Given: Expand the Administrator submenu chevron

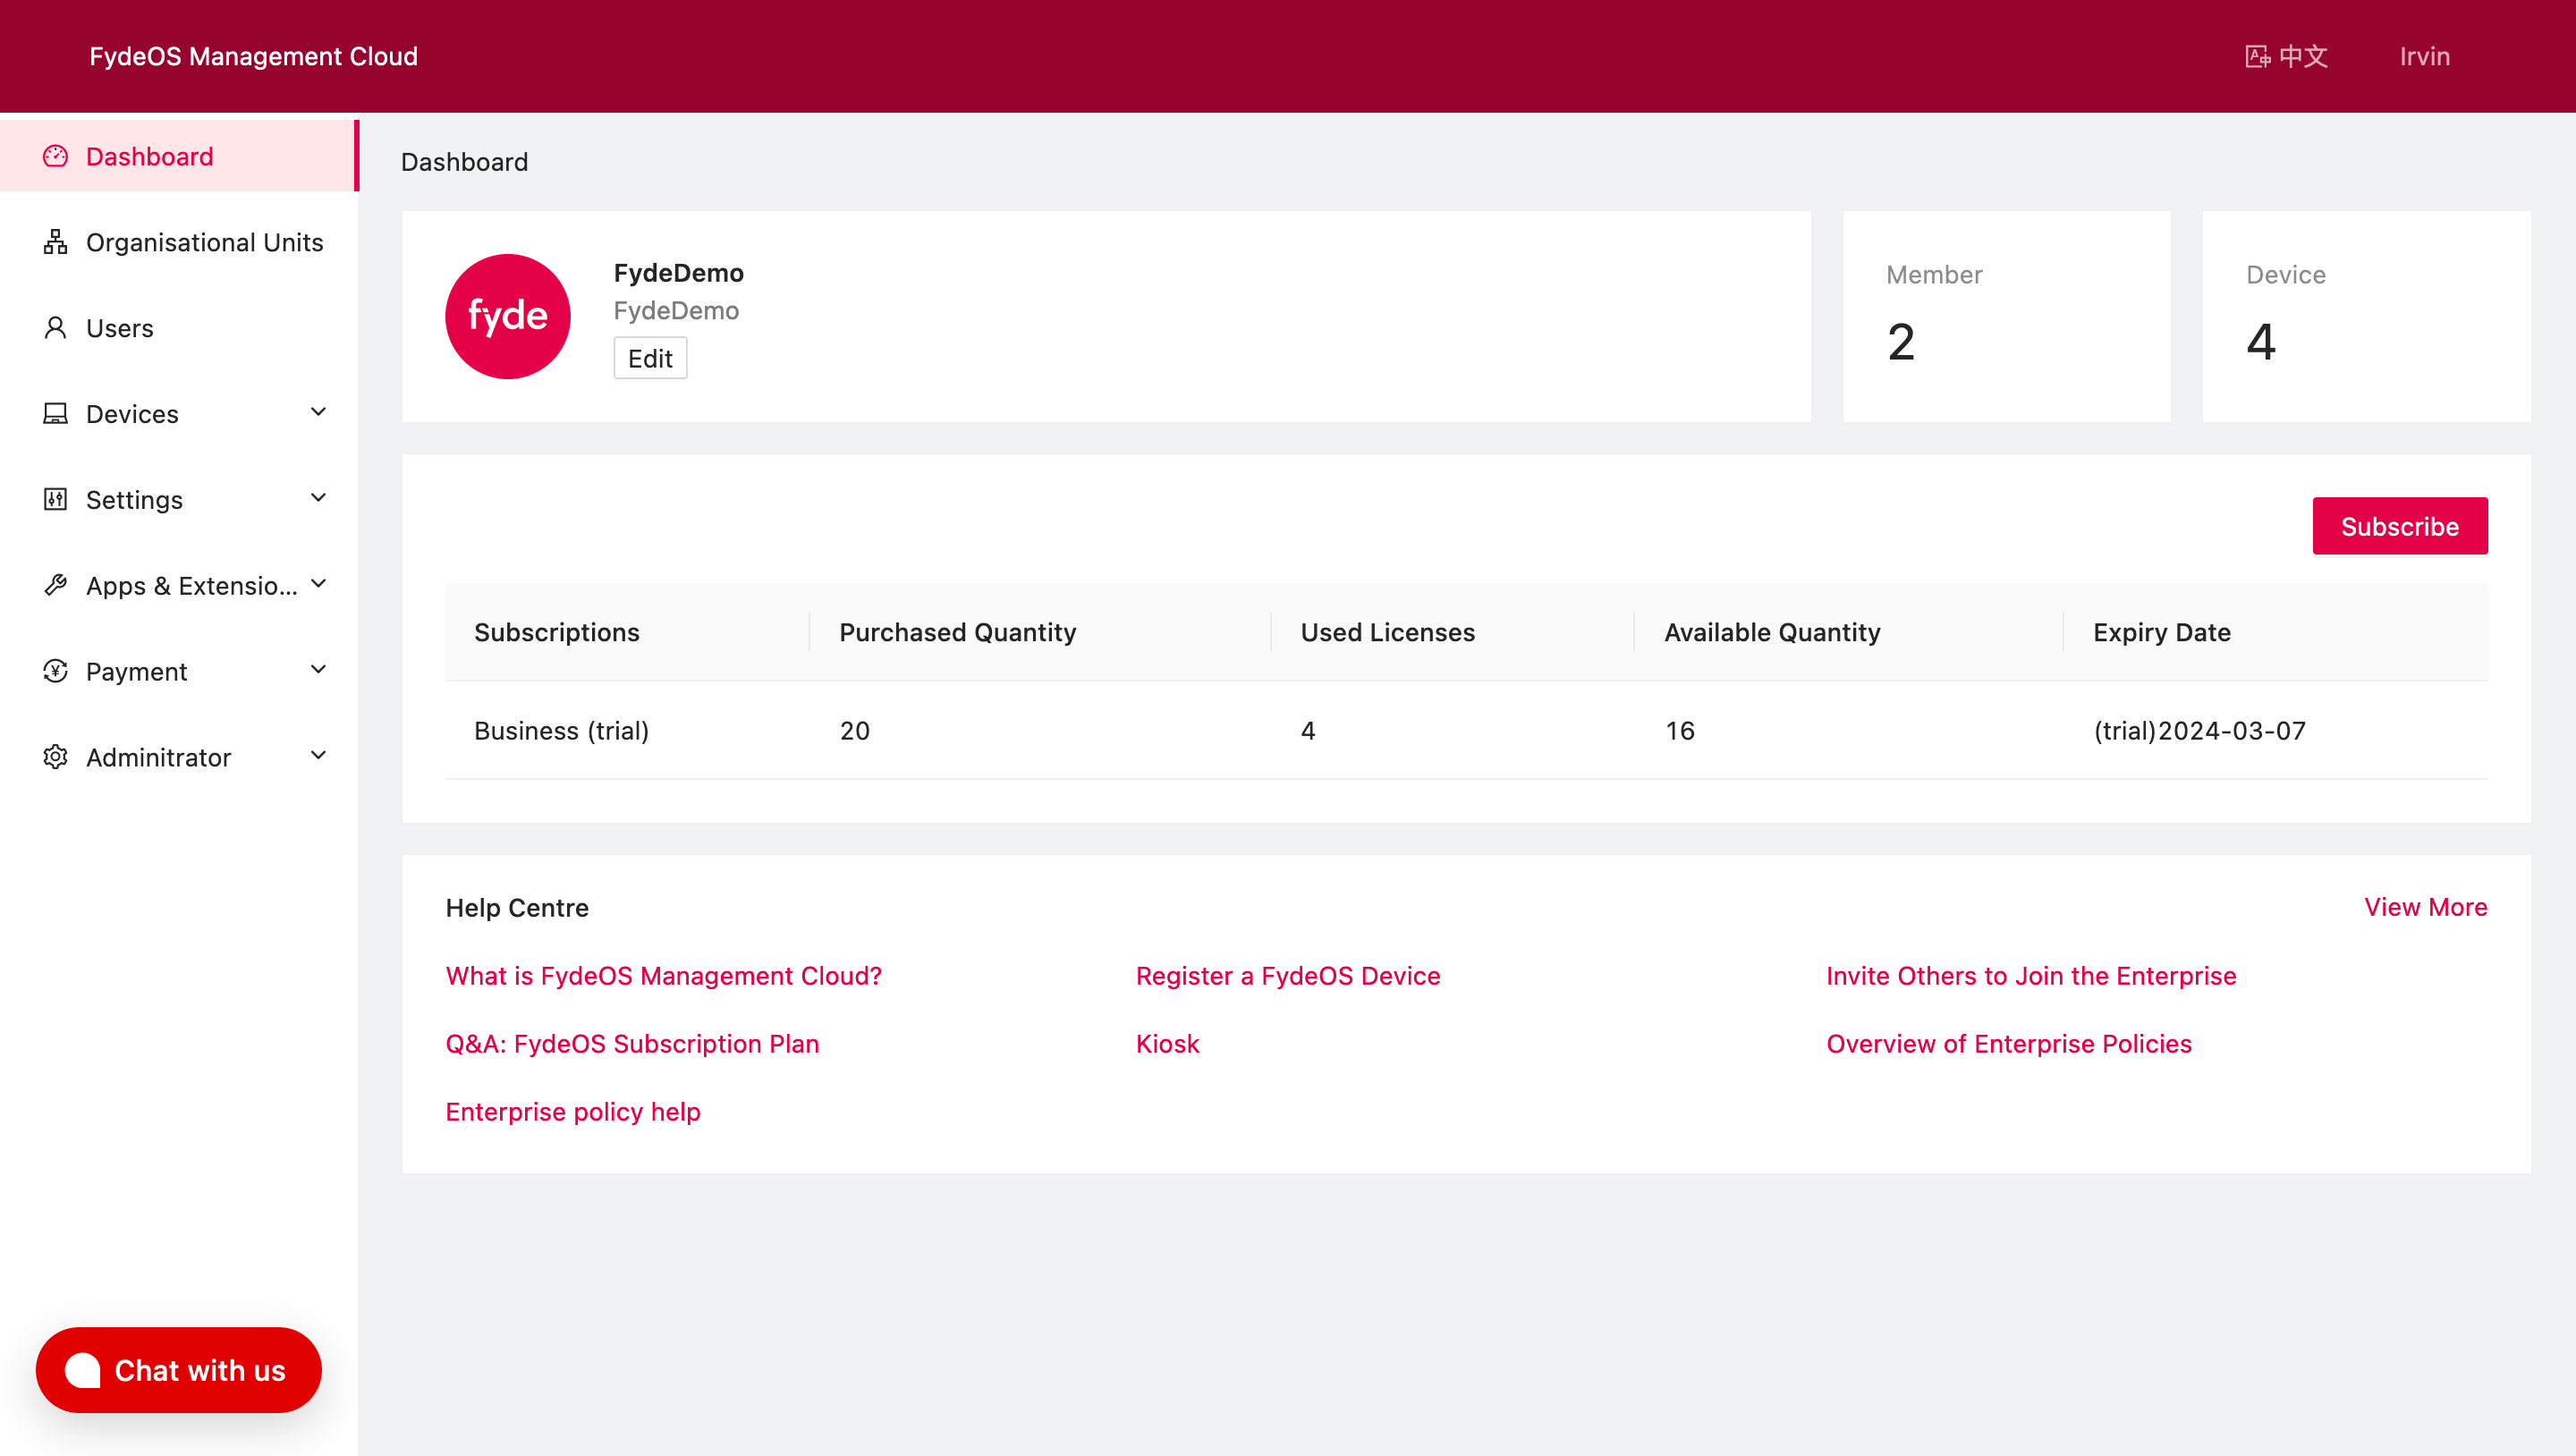Looking at the screenshot, I should click(x=318, y=756).
